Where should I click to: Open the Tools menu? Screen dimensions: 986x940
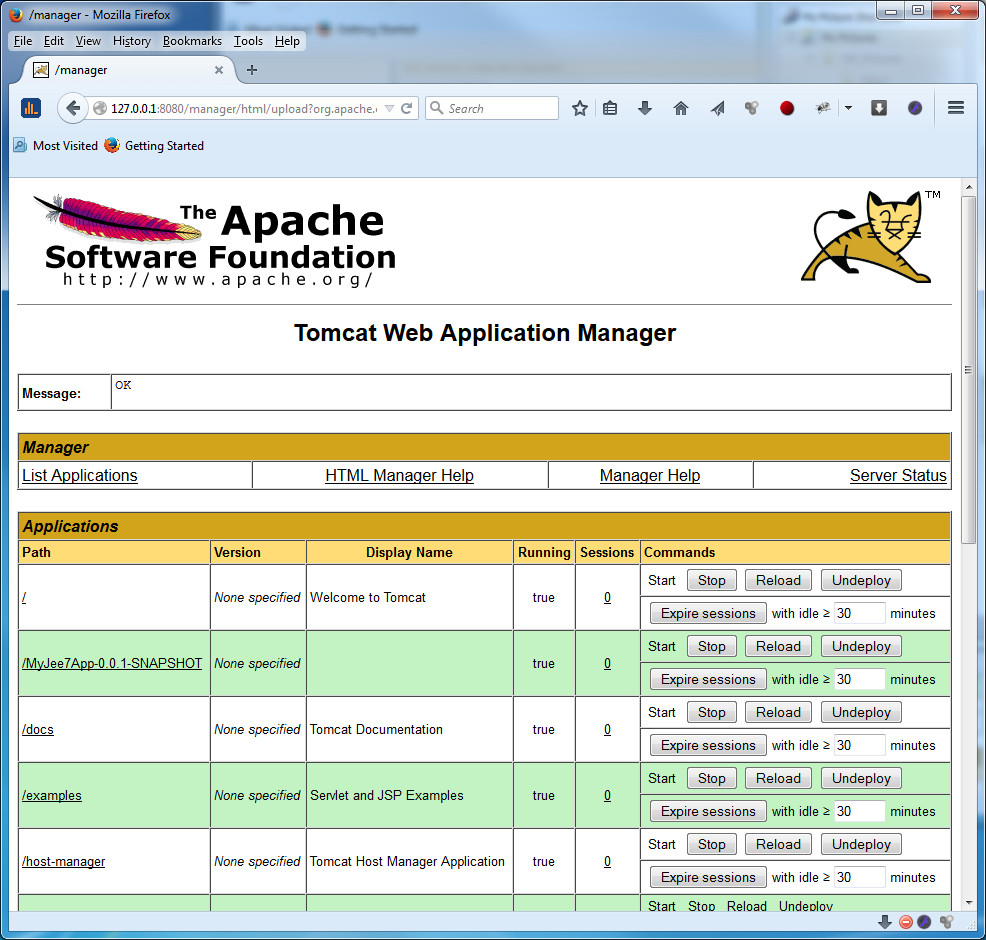pos(248,41)
